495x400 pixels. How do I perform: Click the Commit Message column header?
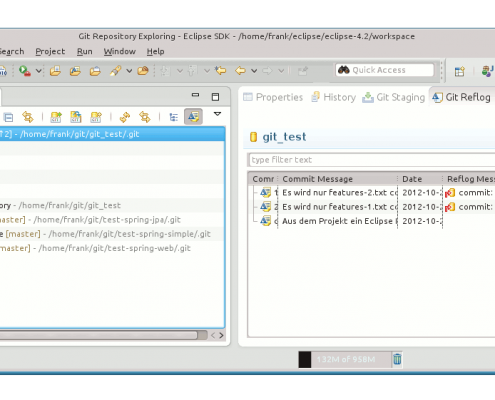point(338,179)
